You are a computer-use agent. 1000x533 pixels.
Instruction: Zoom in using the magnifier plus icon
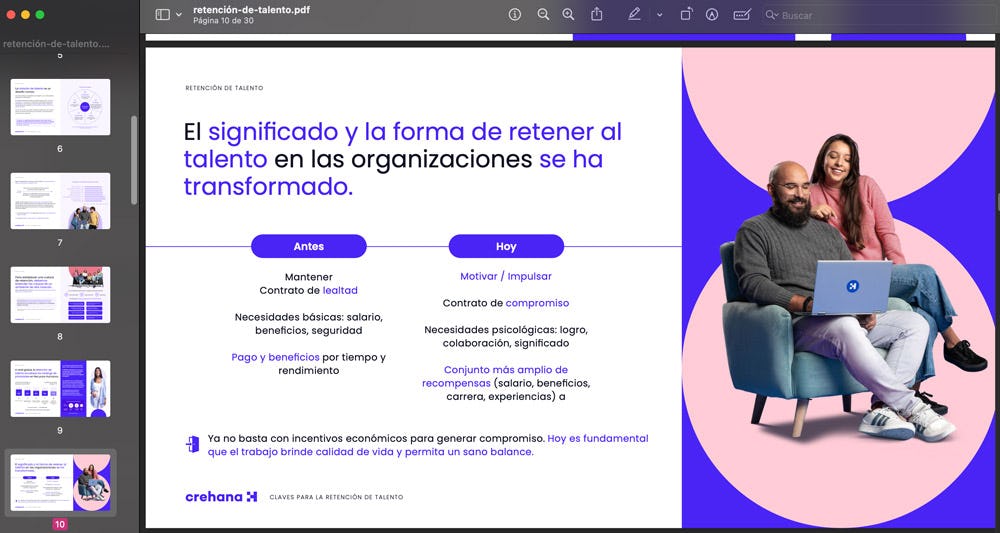click(568, 15)
